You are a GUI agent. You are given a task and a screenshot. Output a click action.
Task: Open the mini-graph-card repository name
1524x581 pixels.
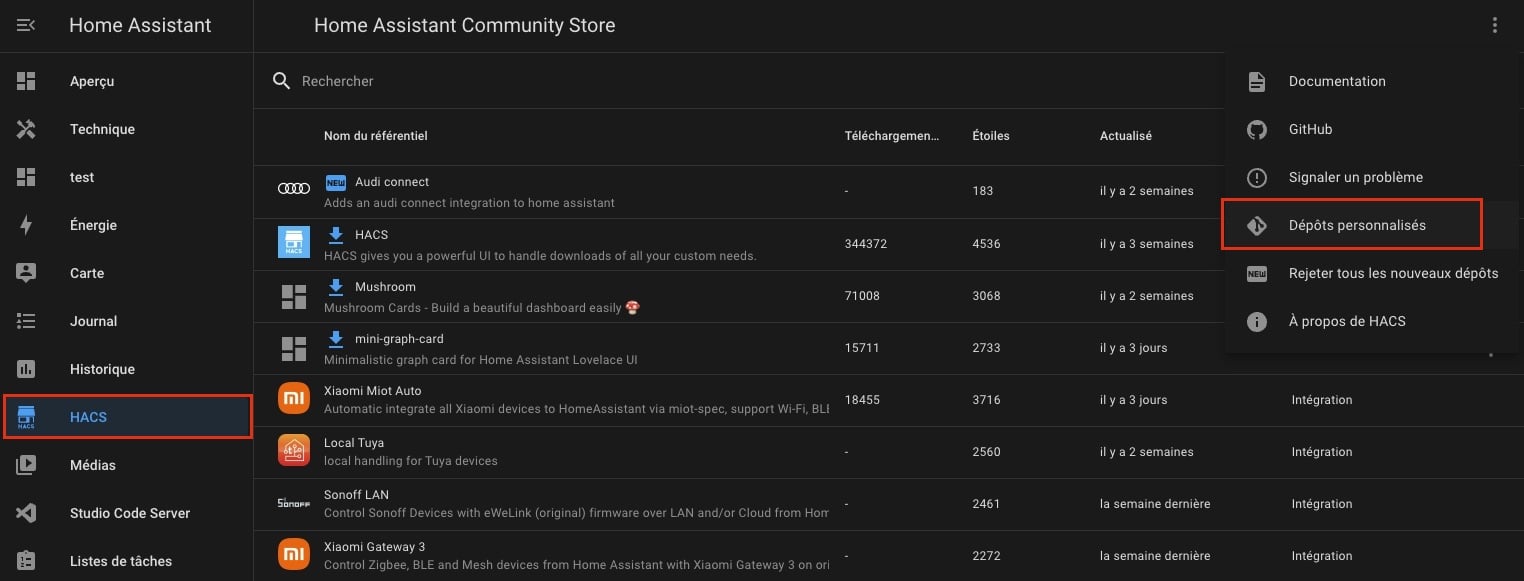pyautogui.click(x=399, y=339)
